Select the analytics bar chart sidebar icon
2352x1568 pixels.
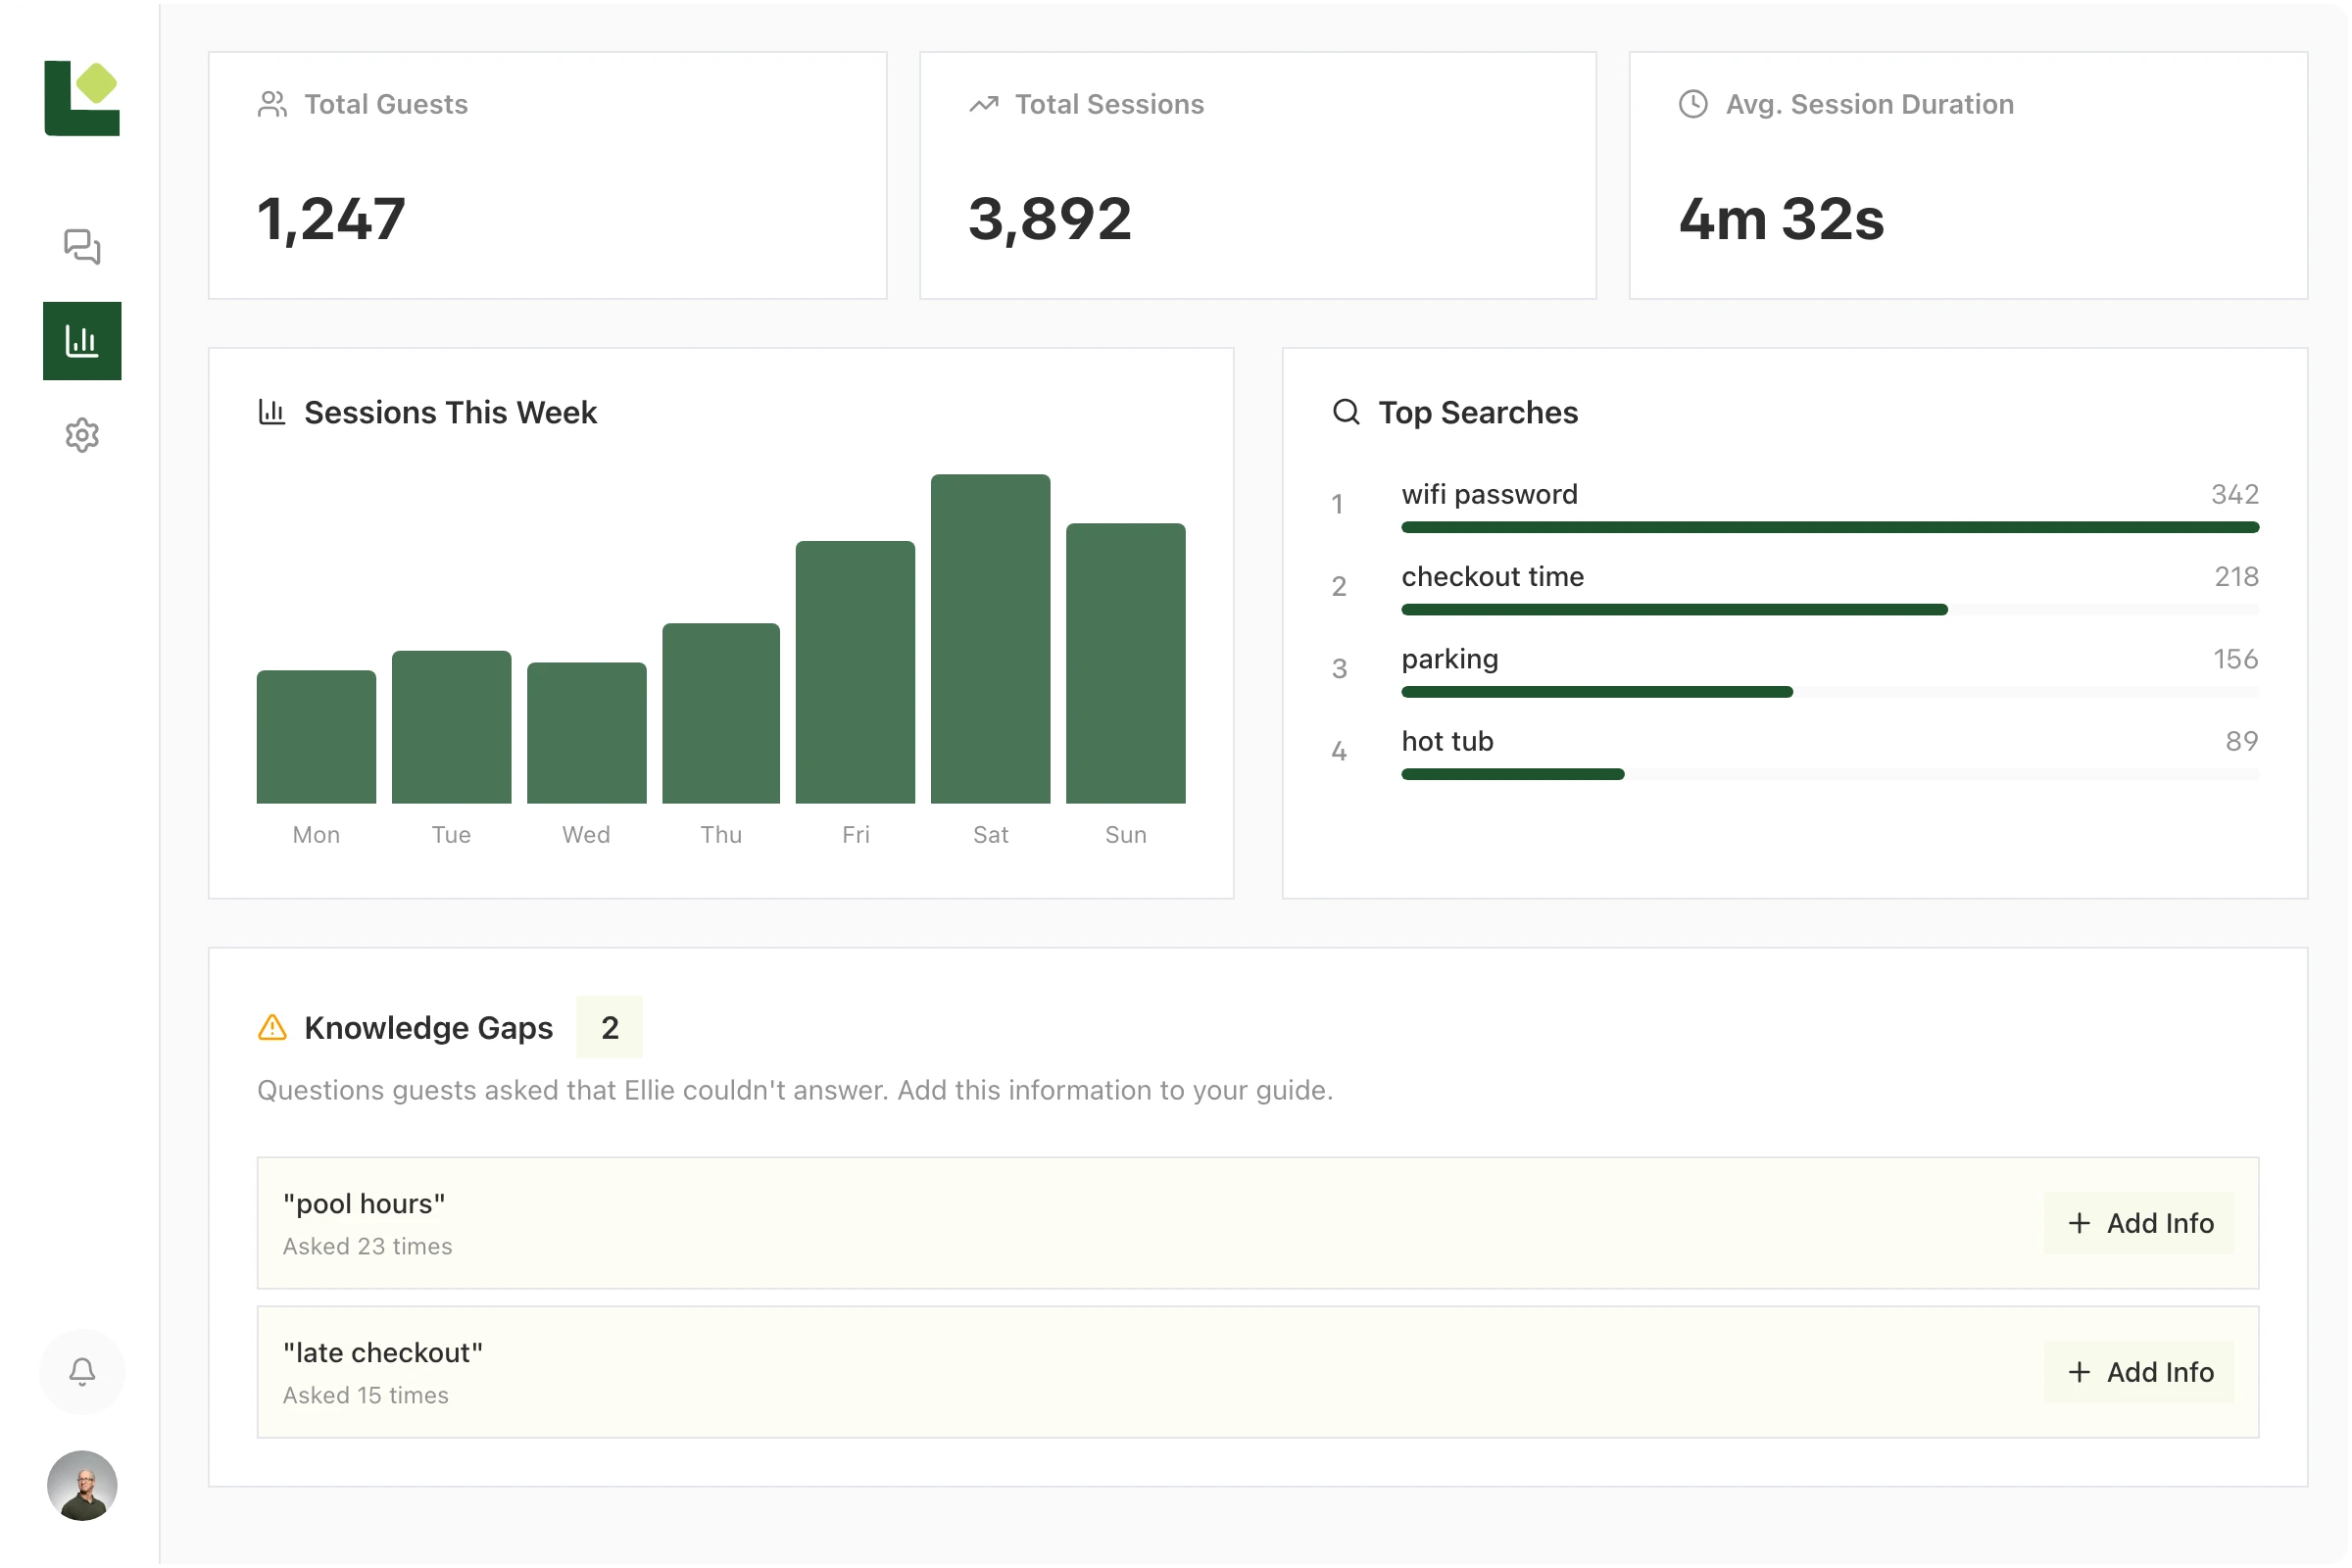[x=82, y=341]
